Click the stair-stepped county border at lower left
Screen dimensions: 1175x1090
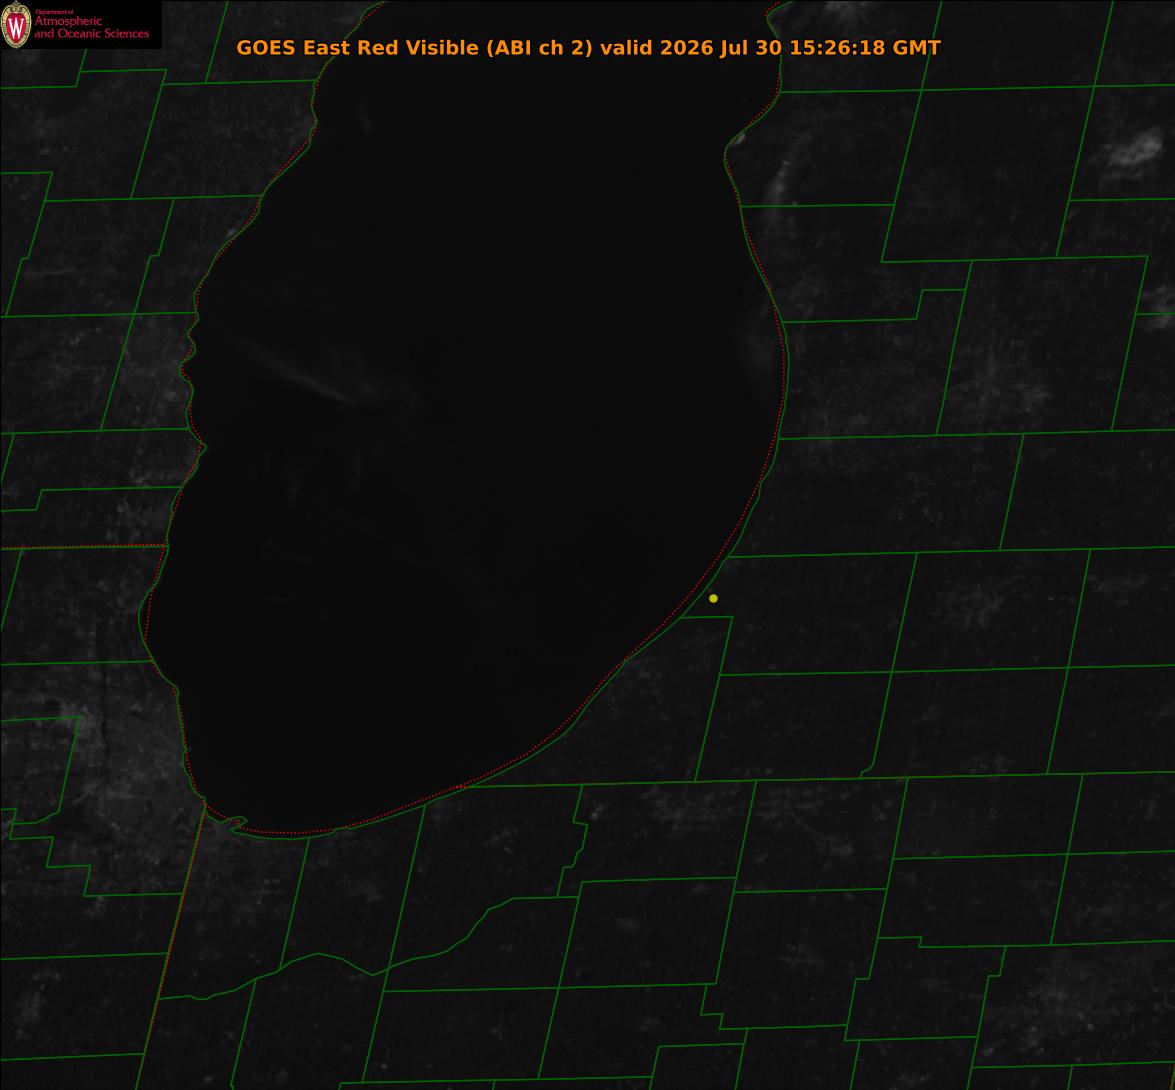67,854
